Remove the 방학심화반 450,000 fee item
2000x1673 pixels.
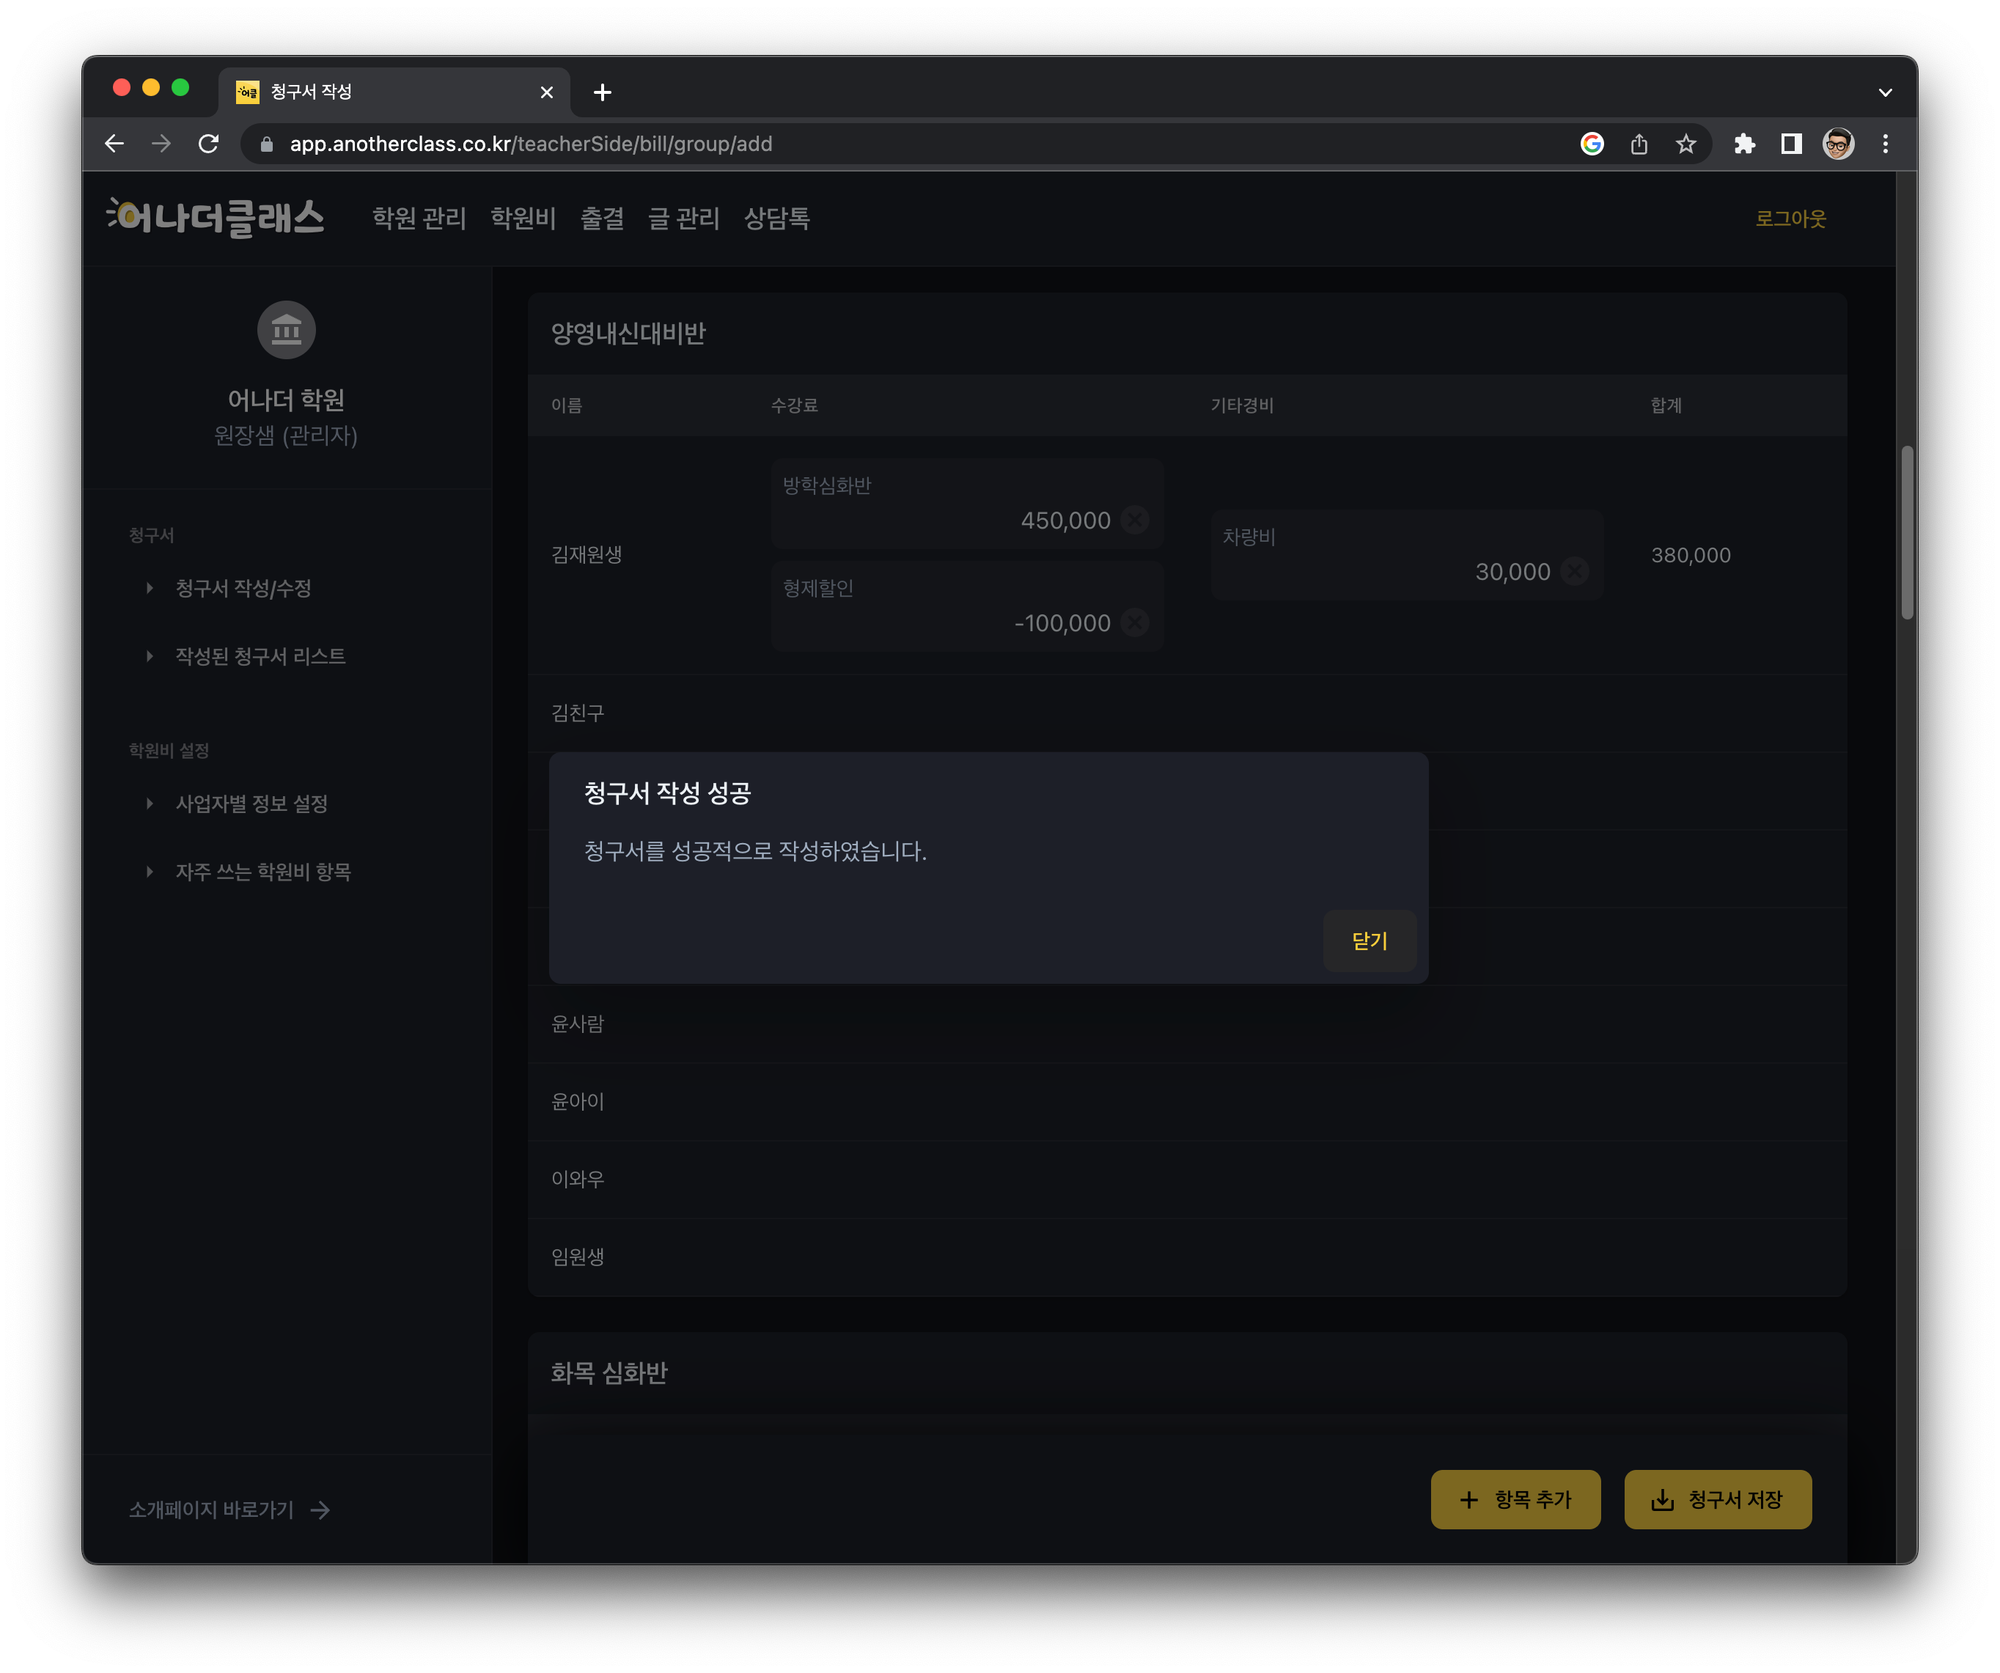1134,520
